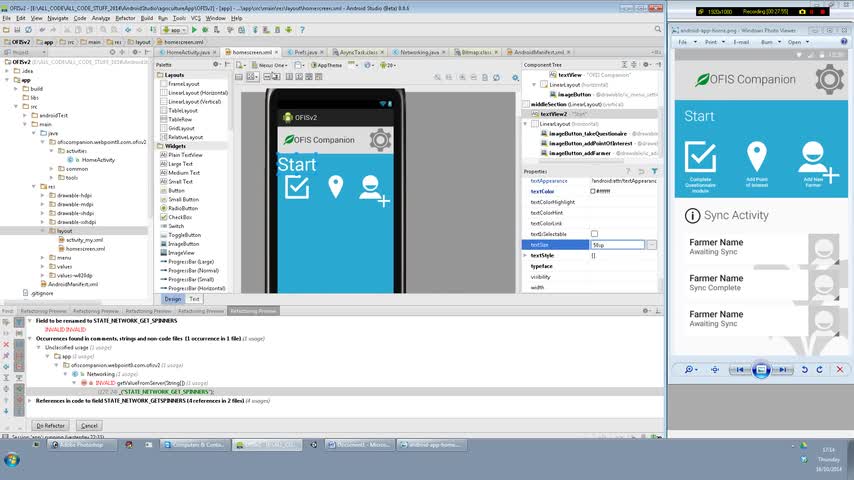854x480 pixels.
Task: Click the Complete Questionnaire checkmark icon in viewer
Action: coord(700,157)
